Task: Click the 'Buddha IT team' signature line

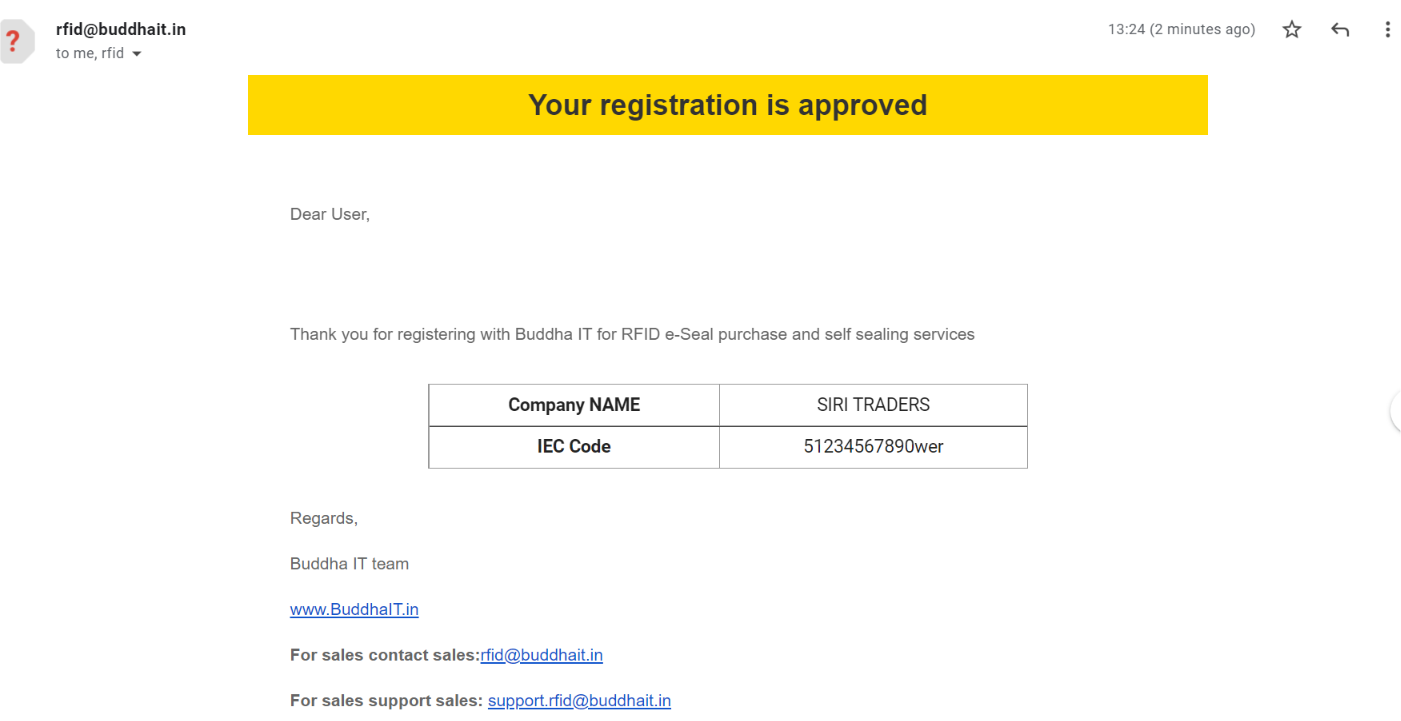Action: coord(349,564)
